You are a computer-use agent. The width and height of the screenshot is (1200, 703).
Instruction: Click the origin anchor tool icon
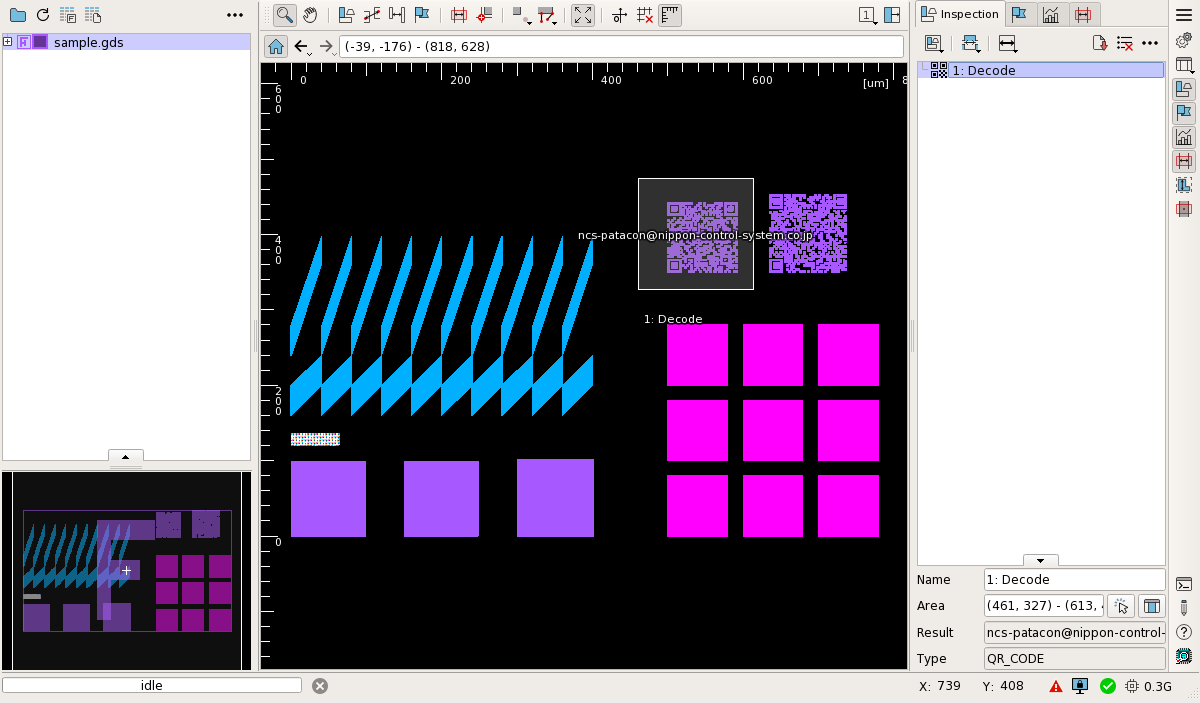(620, 15)
